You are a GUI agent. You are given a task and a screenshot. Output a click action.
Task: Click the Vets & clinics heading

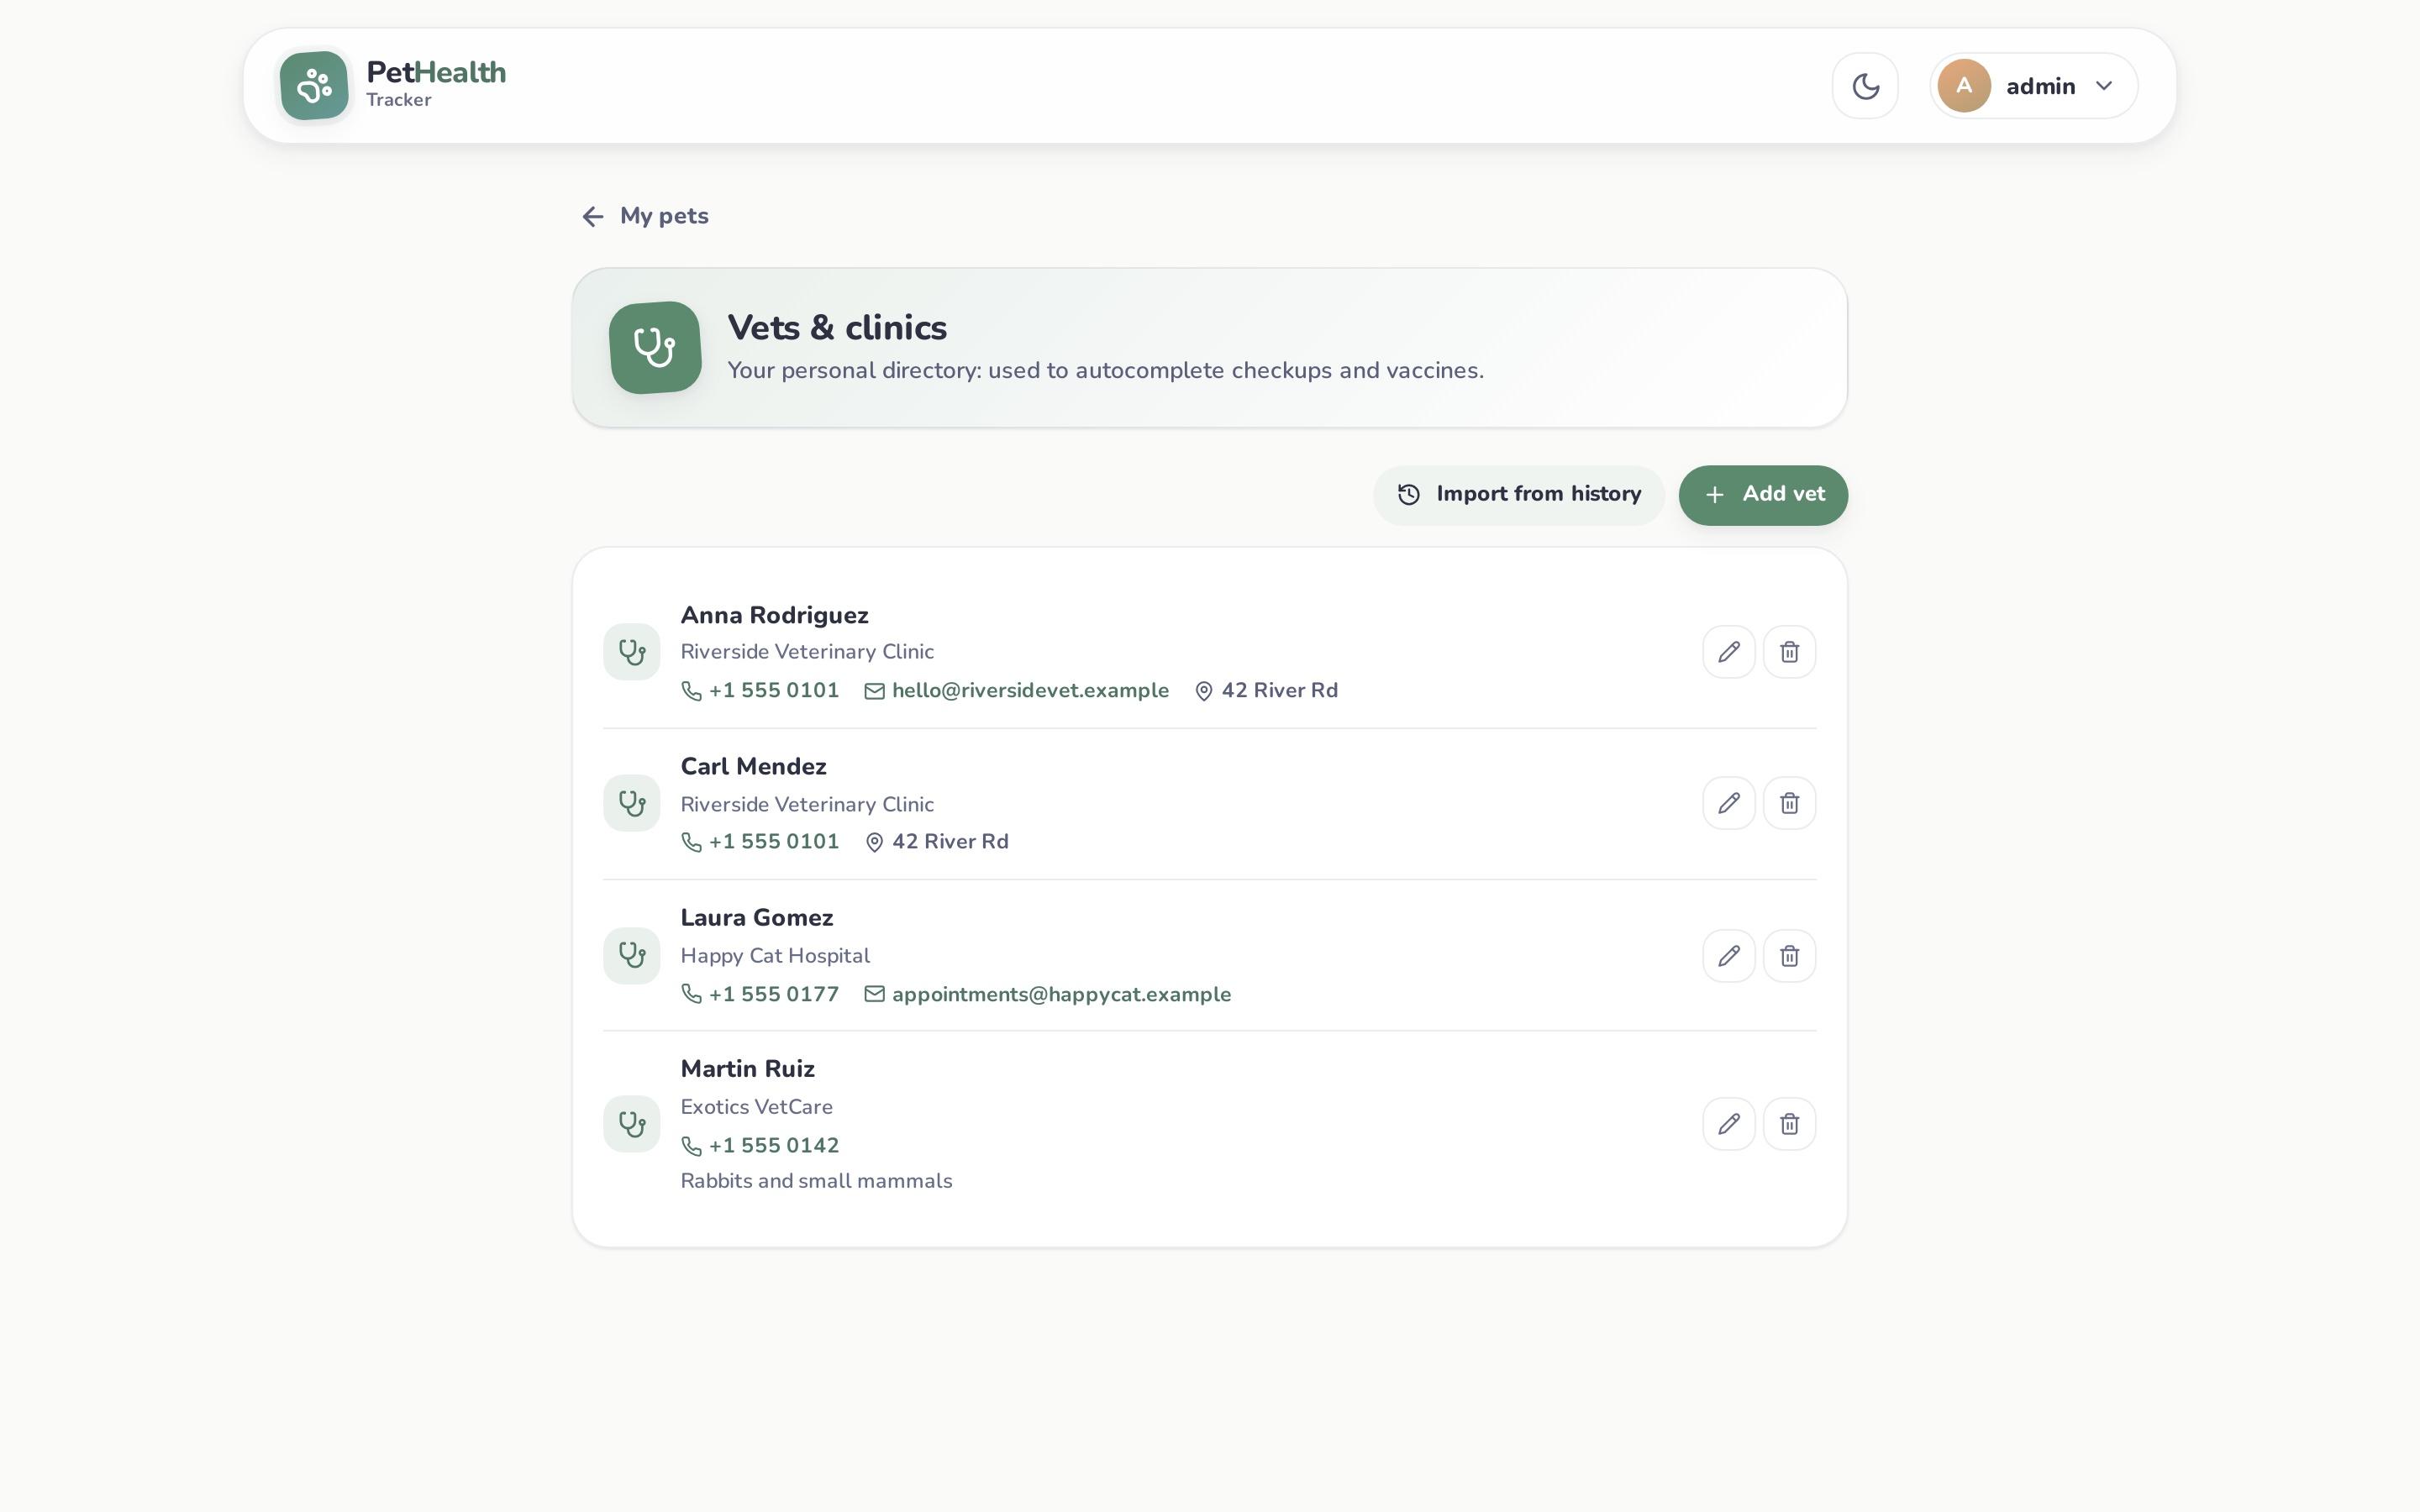click(837, 328)
